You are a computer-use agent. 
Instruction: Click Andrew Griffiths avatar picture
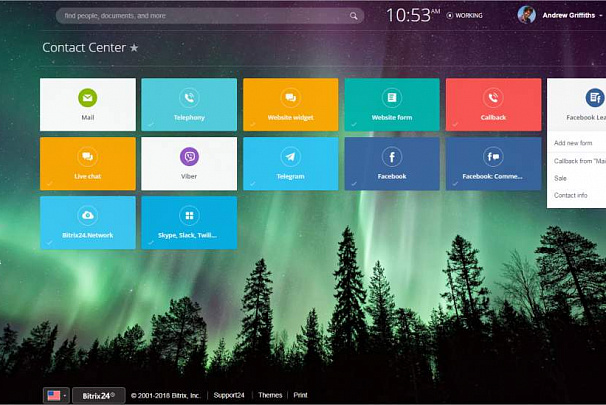coord(526,15)
